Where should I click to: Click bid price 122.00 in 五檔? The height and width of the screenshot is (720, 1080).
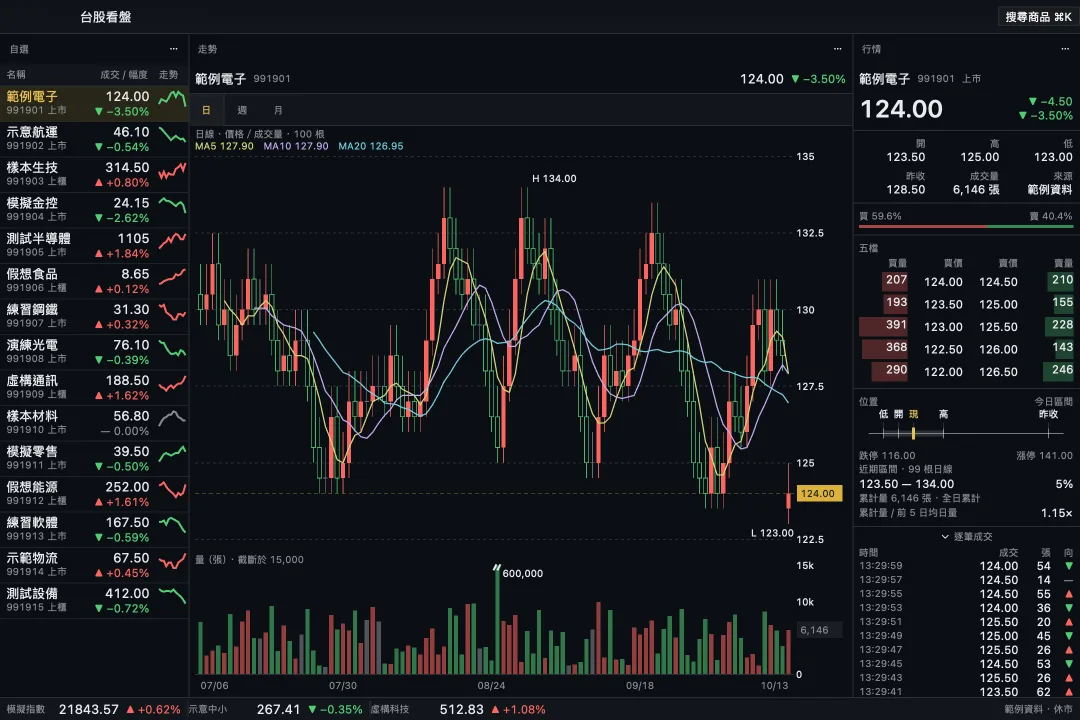point(943,371)
